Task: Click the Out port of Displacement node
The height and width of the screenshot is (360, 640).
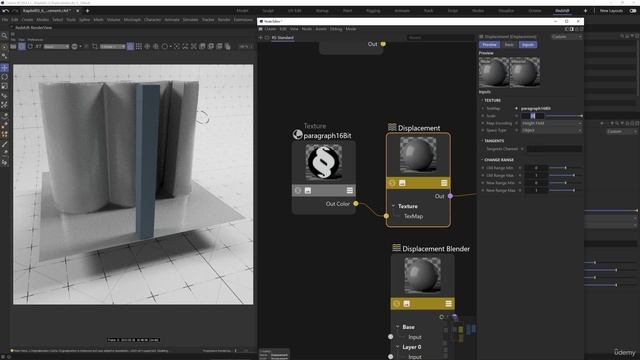Action: click(x=450, y=196)
